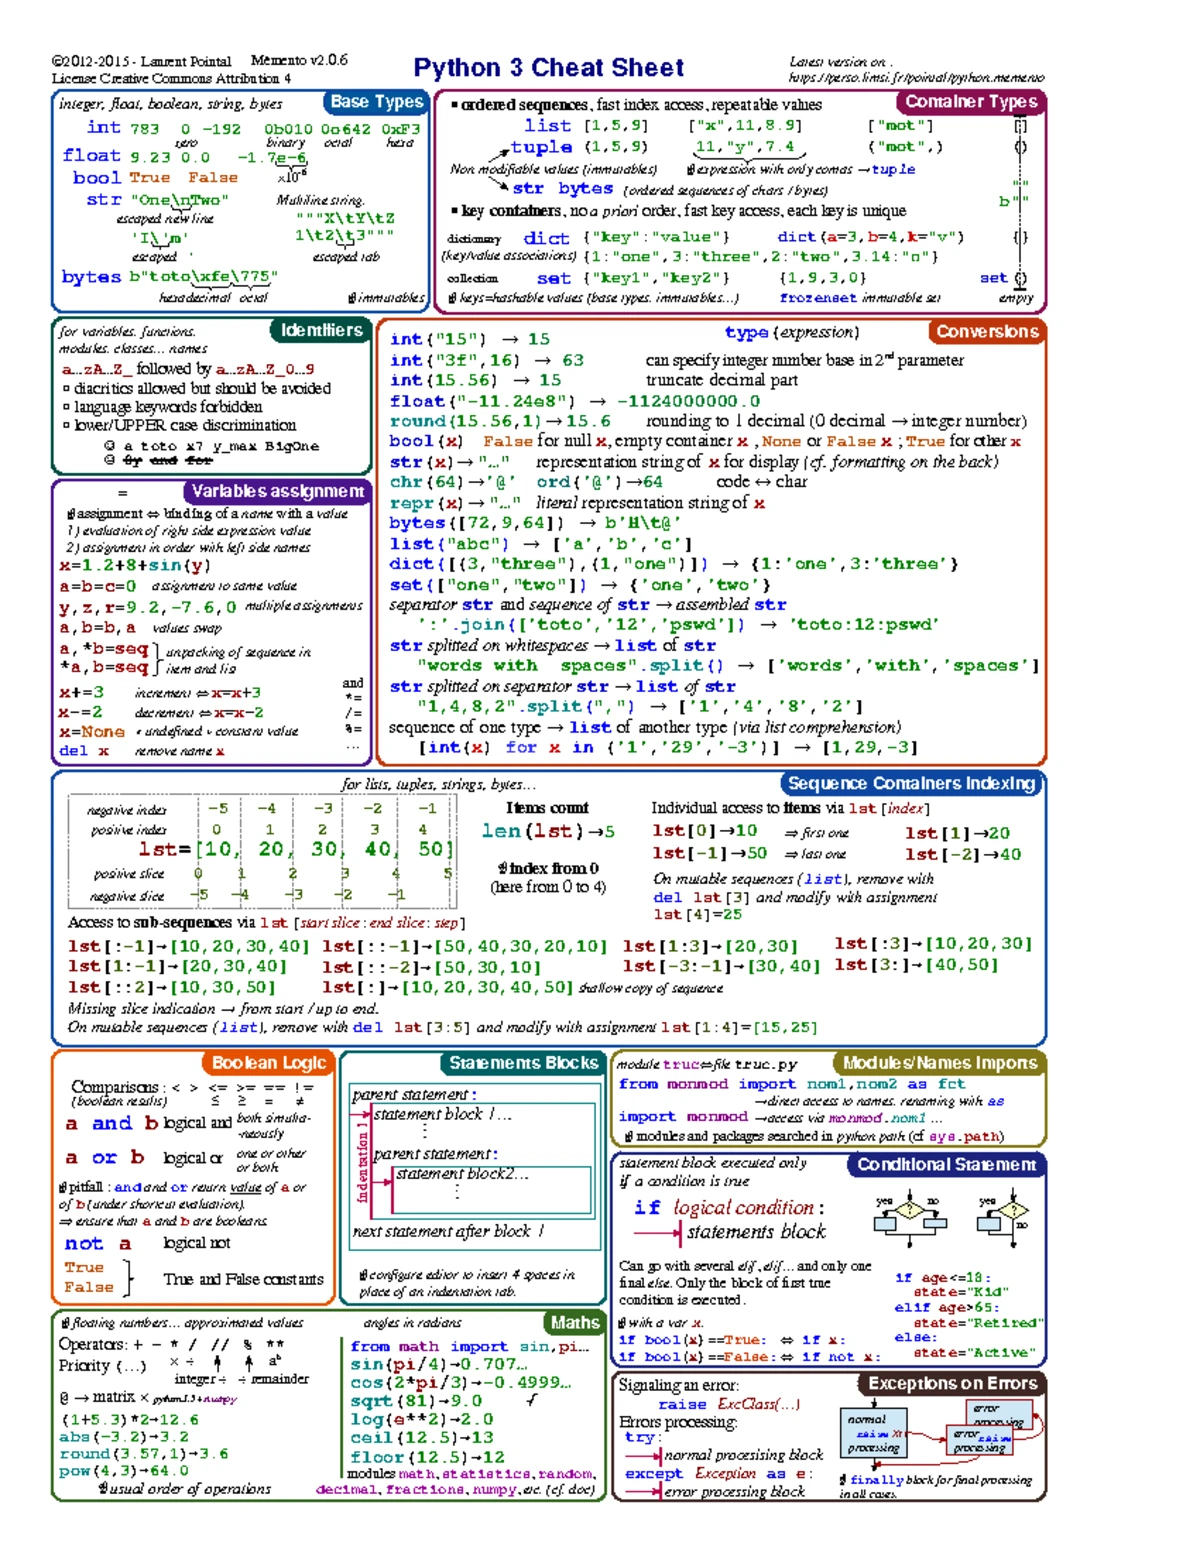
Task: Click the 'int("15") → 15' conversion line
Action: (470, 339)
